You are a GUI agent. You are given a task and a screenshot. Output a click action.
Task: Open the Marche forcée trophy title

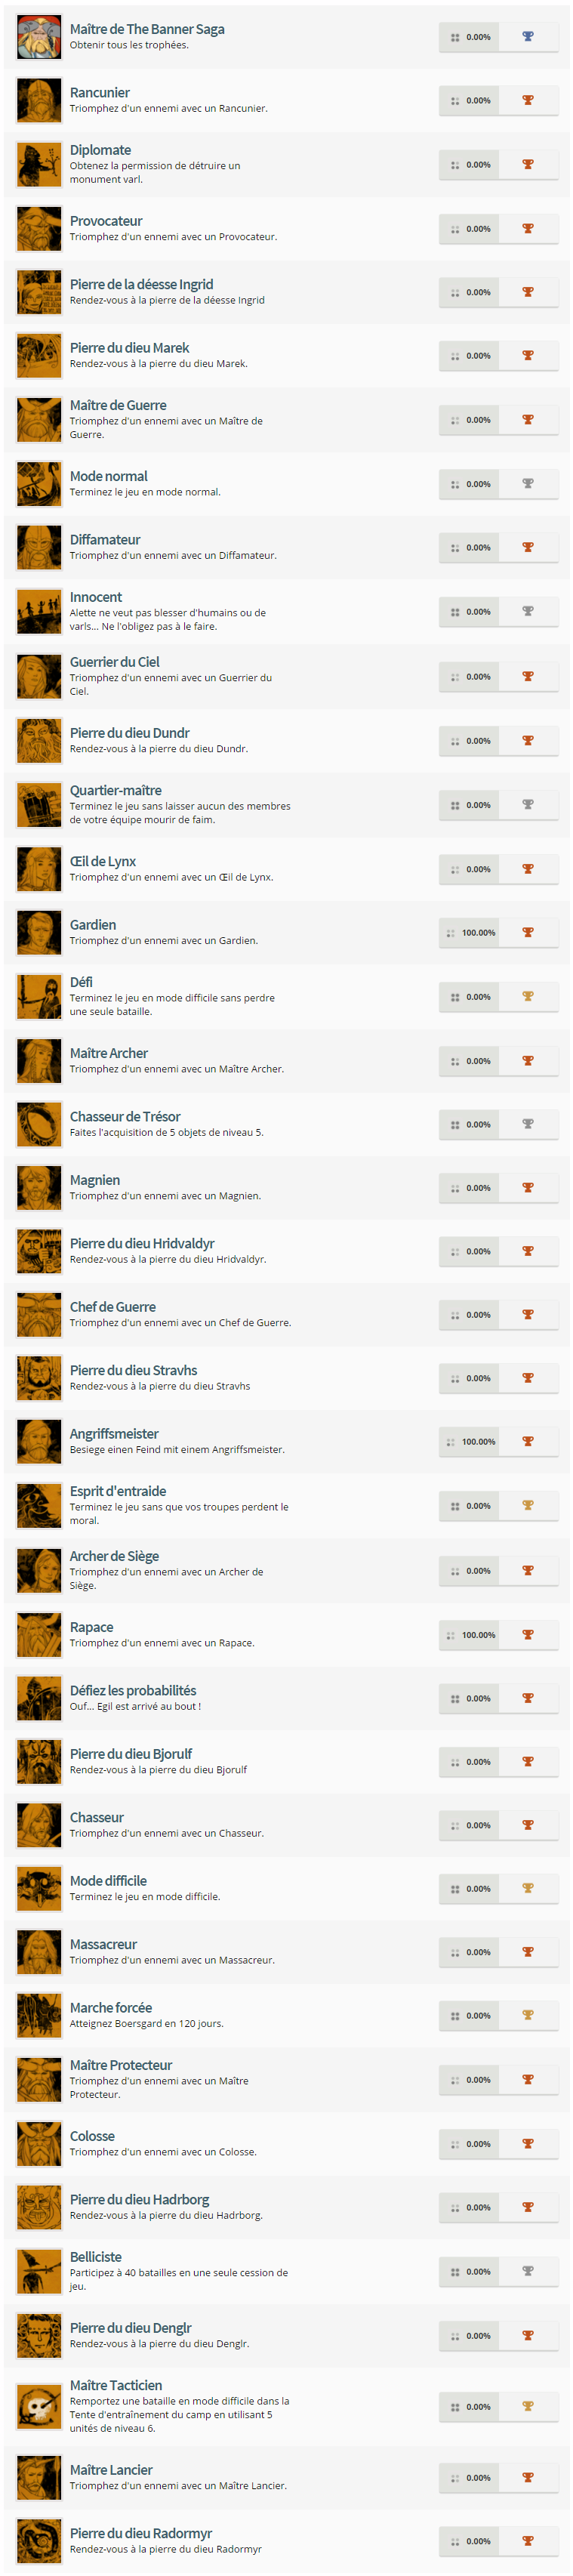pyautogui.click(x=111, y=2007)
